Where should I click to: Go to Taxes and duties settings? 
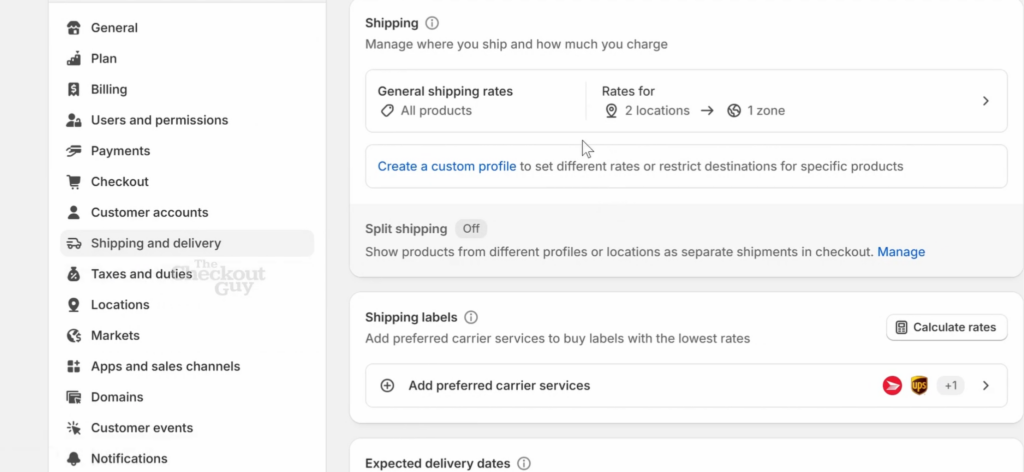(141, 274)
